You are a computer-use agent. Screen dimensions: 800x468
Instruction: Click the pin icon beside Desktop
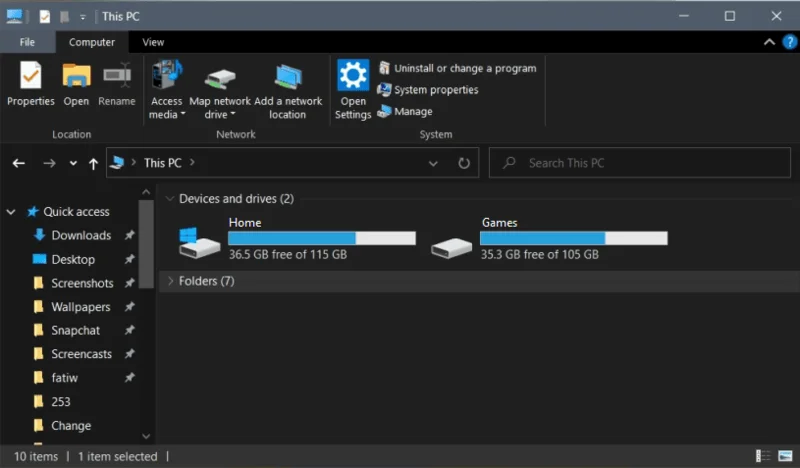pos(130,259)
